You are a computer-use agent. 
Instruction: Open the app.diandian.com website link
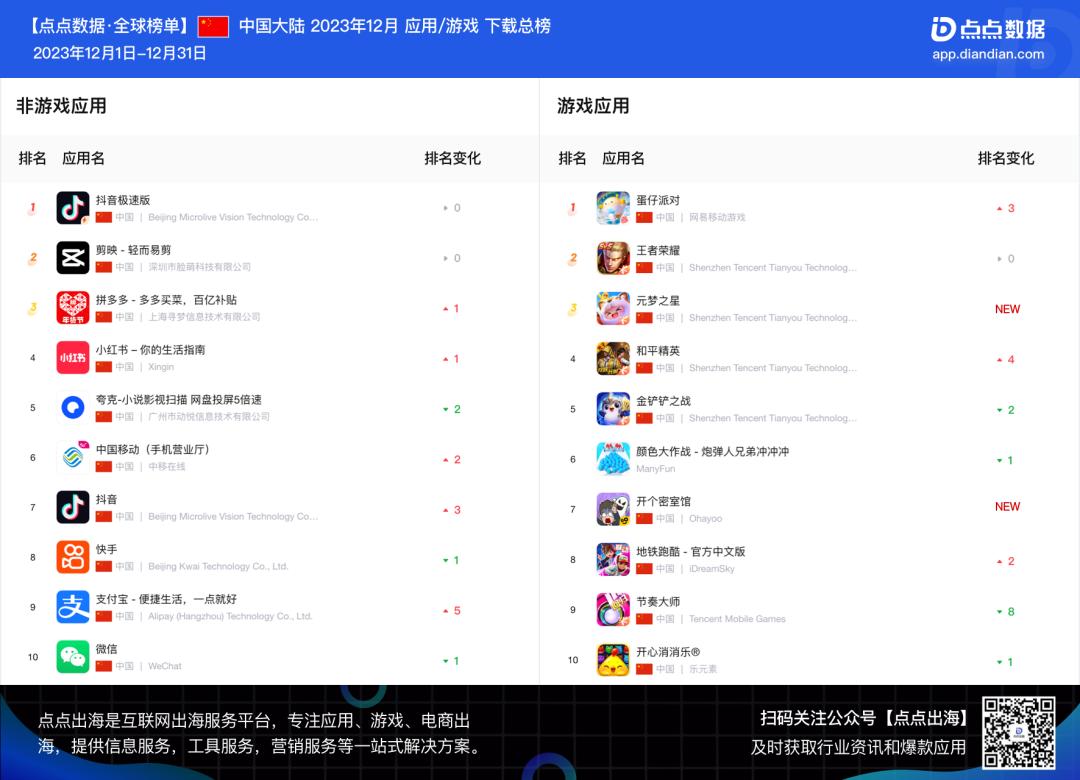986,56
